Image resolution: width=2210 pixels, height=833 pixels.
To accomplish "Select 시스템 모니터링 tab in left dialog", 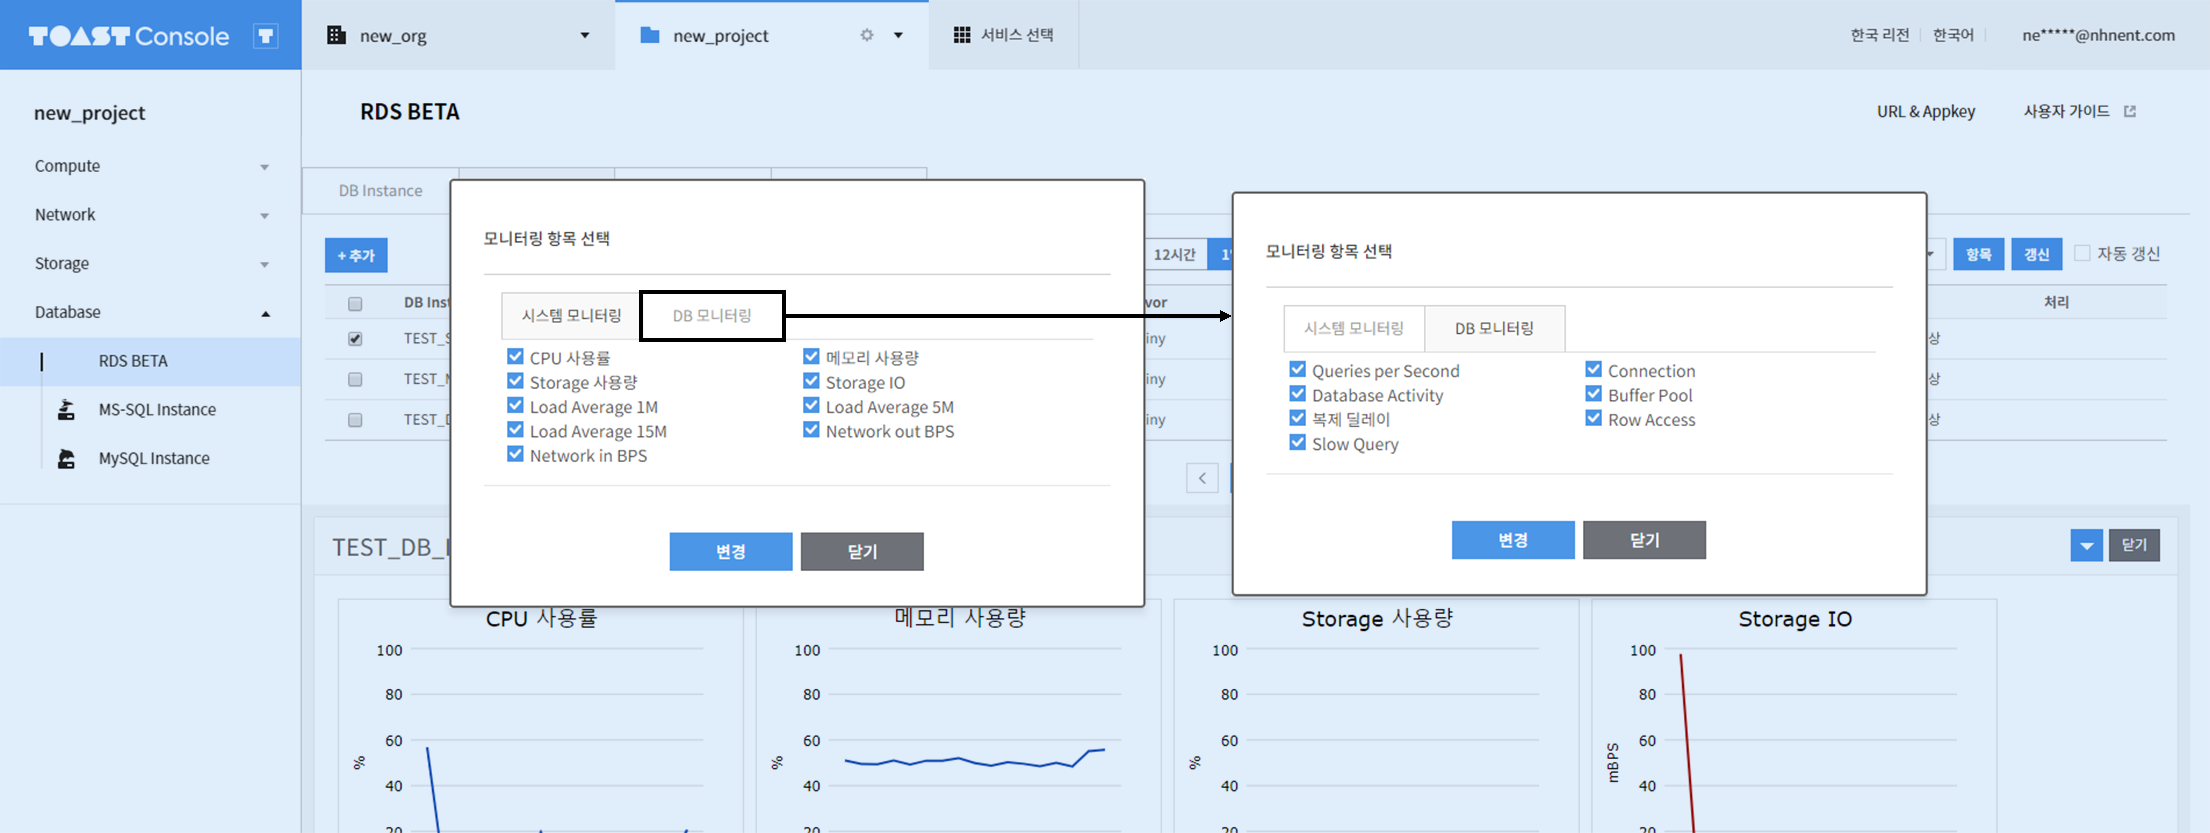I will [x=571, y=315].
